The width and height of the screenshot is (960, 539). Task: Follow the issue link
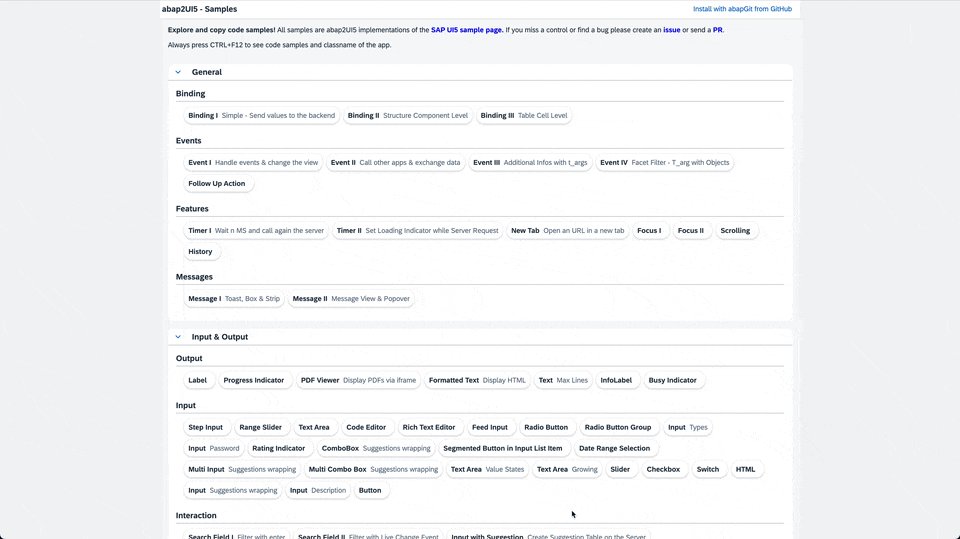tap(672, 30)
